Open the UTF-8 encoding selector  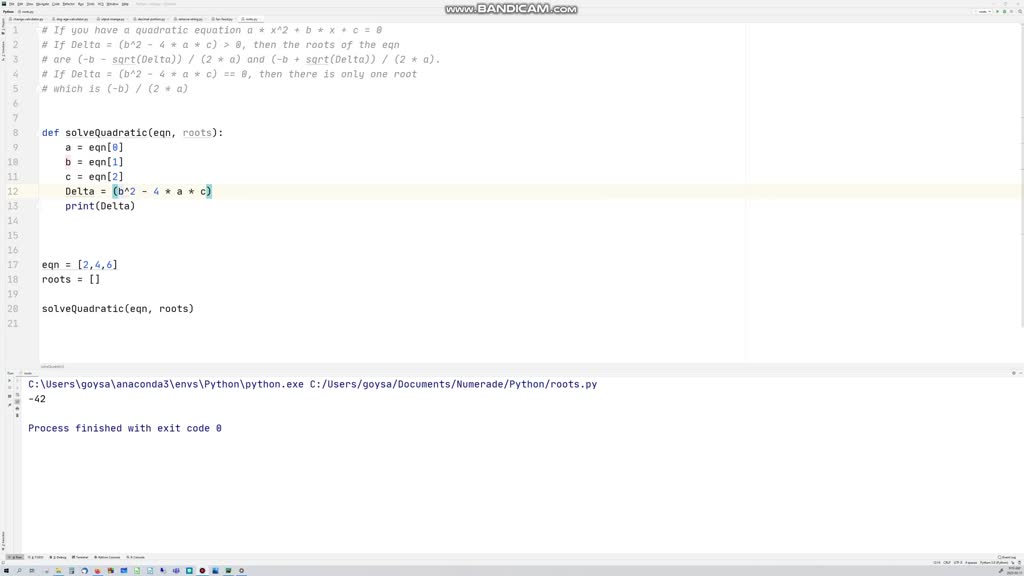958,562
